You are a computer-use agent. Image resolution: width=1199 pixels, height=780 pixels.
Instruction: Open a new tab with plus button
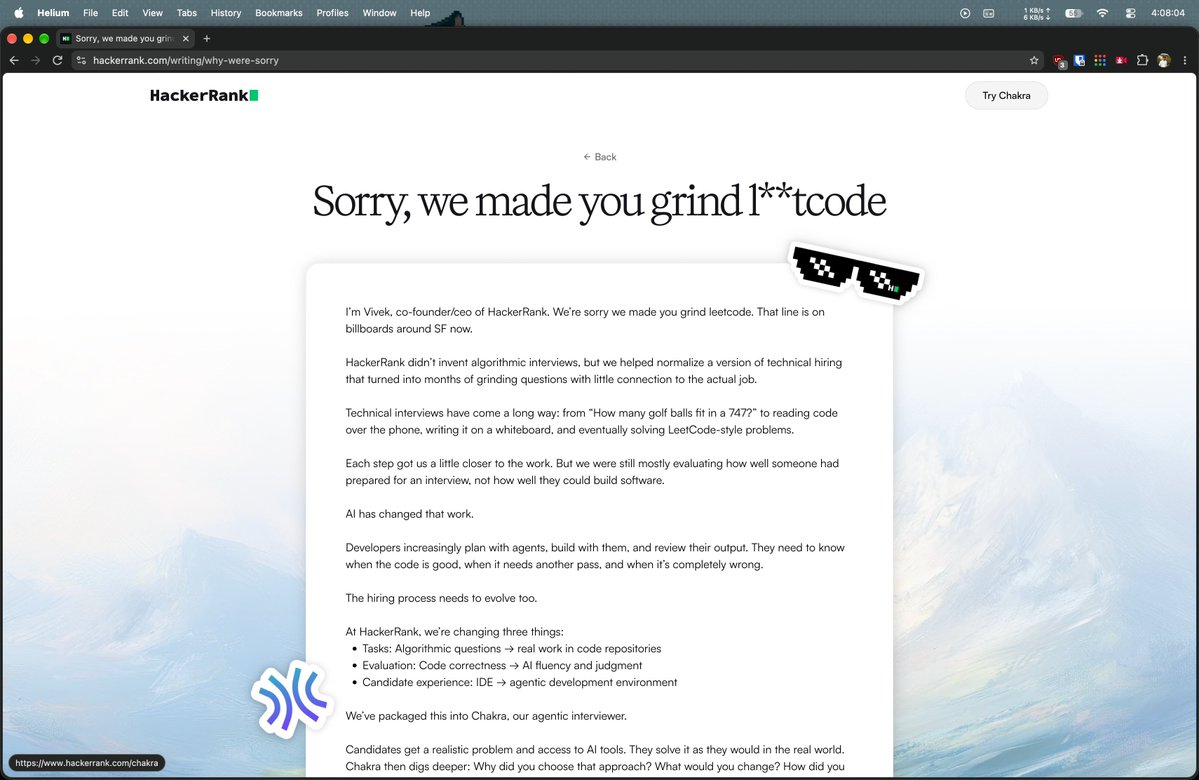point(206,38)
